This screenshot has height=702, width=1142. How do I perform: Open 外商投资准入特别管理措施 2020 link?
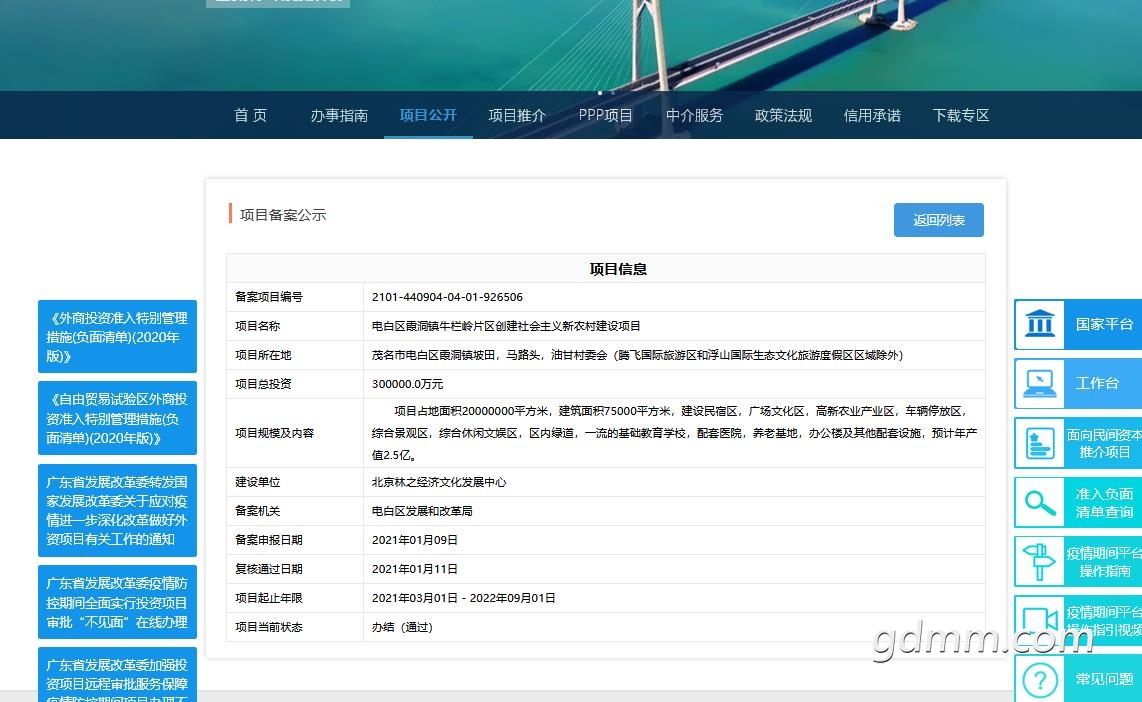[117, 337]
